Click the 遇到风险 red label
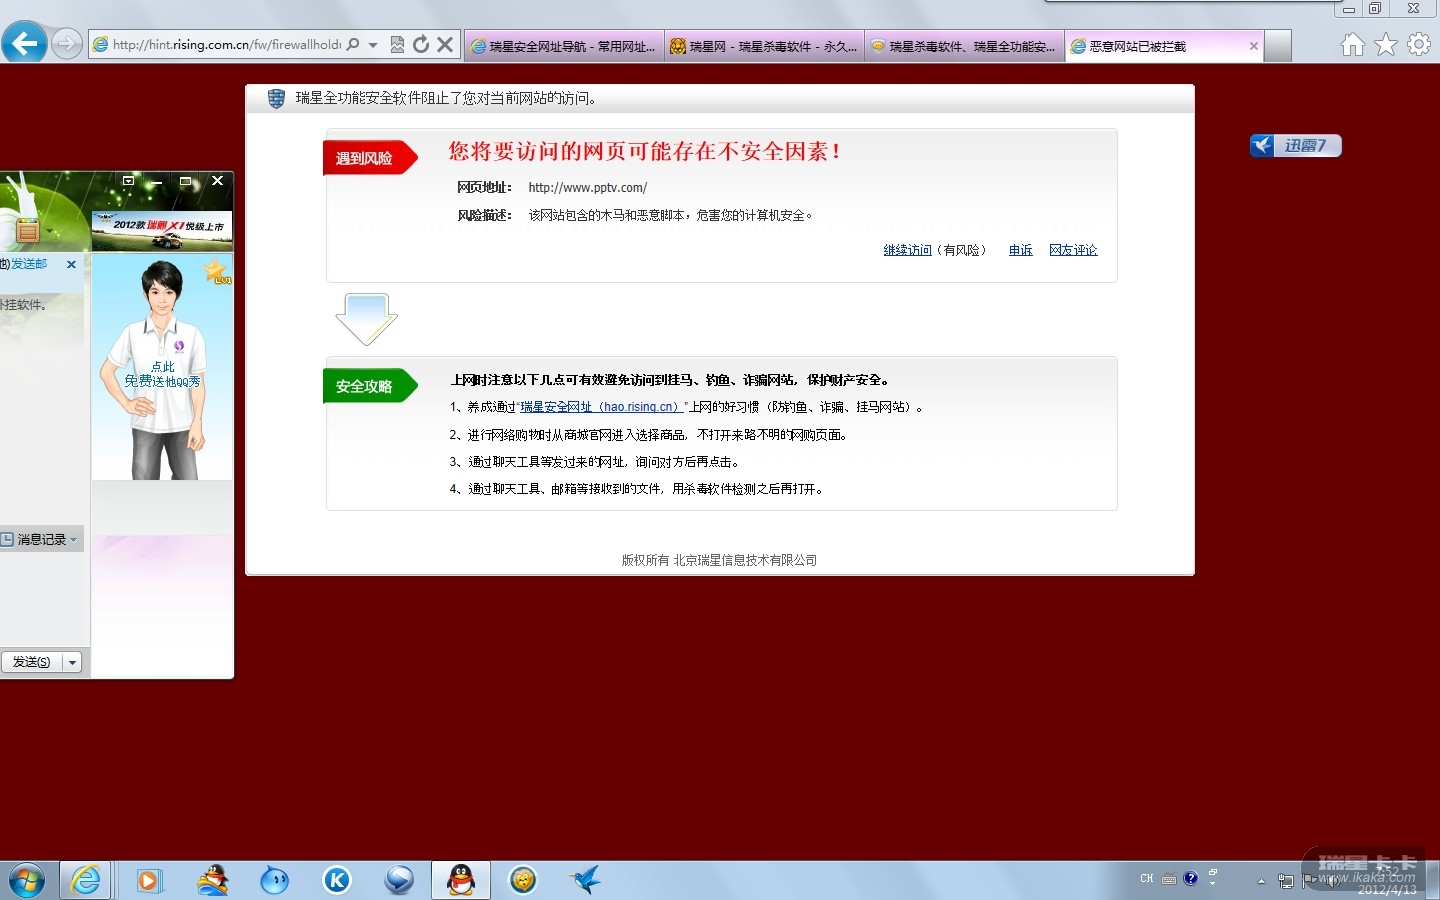The image size is (1440, 900). (369, 158)
